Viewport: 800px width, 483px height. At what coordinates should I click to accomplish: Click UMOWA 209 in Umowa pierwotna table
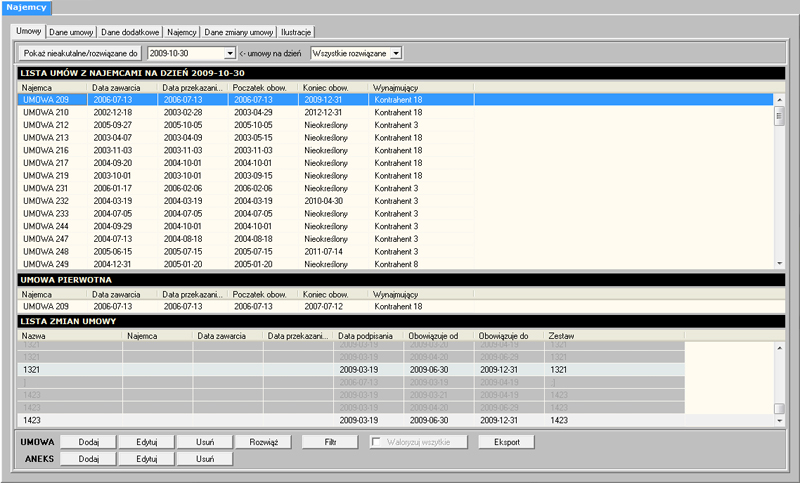click(x=46, y=307)
